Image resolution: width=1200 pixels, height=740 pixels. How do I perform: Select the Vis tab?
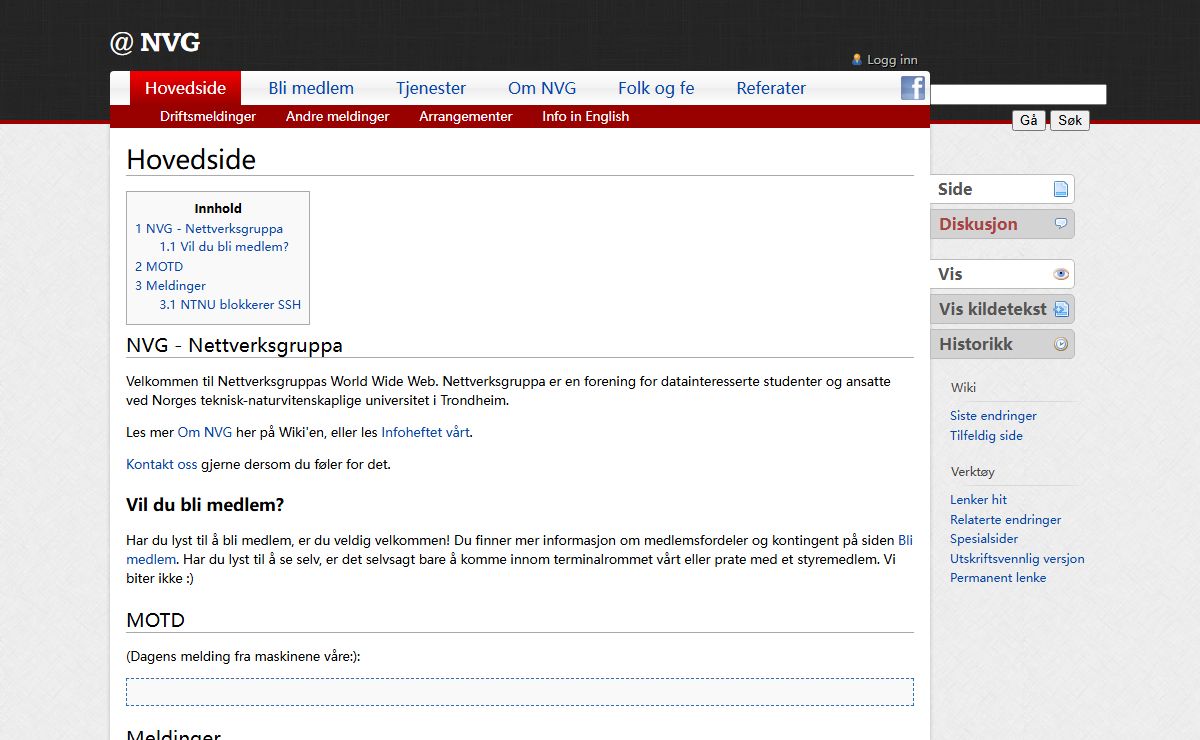click(x=1002, y=274)
